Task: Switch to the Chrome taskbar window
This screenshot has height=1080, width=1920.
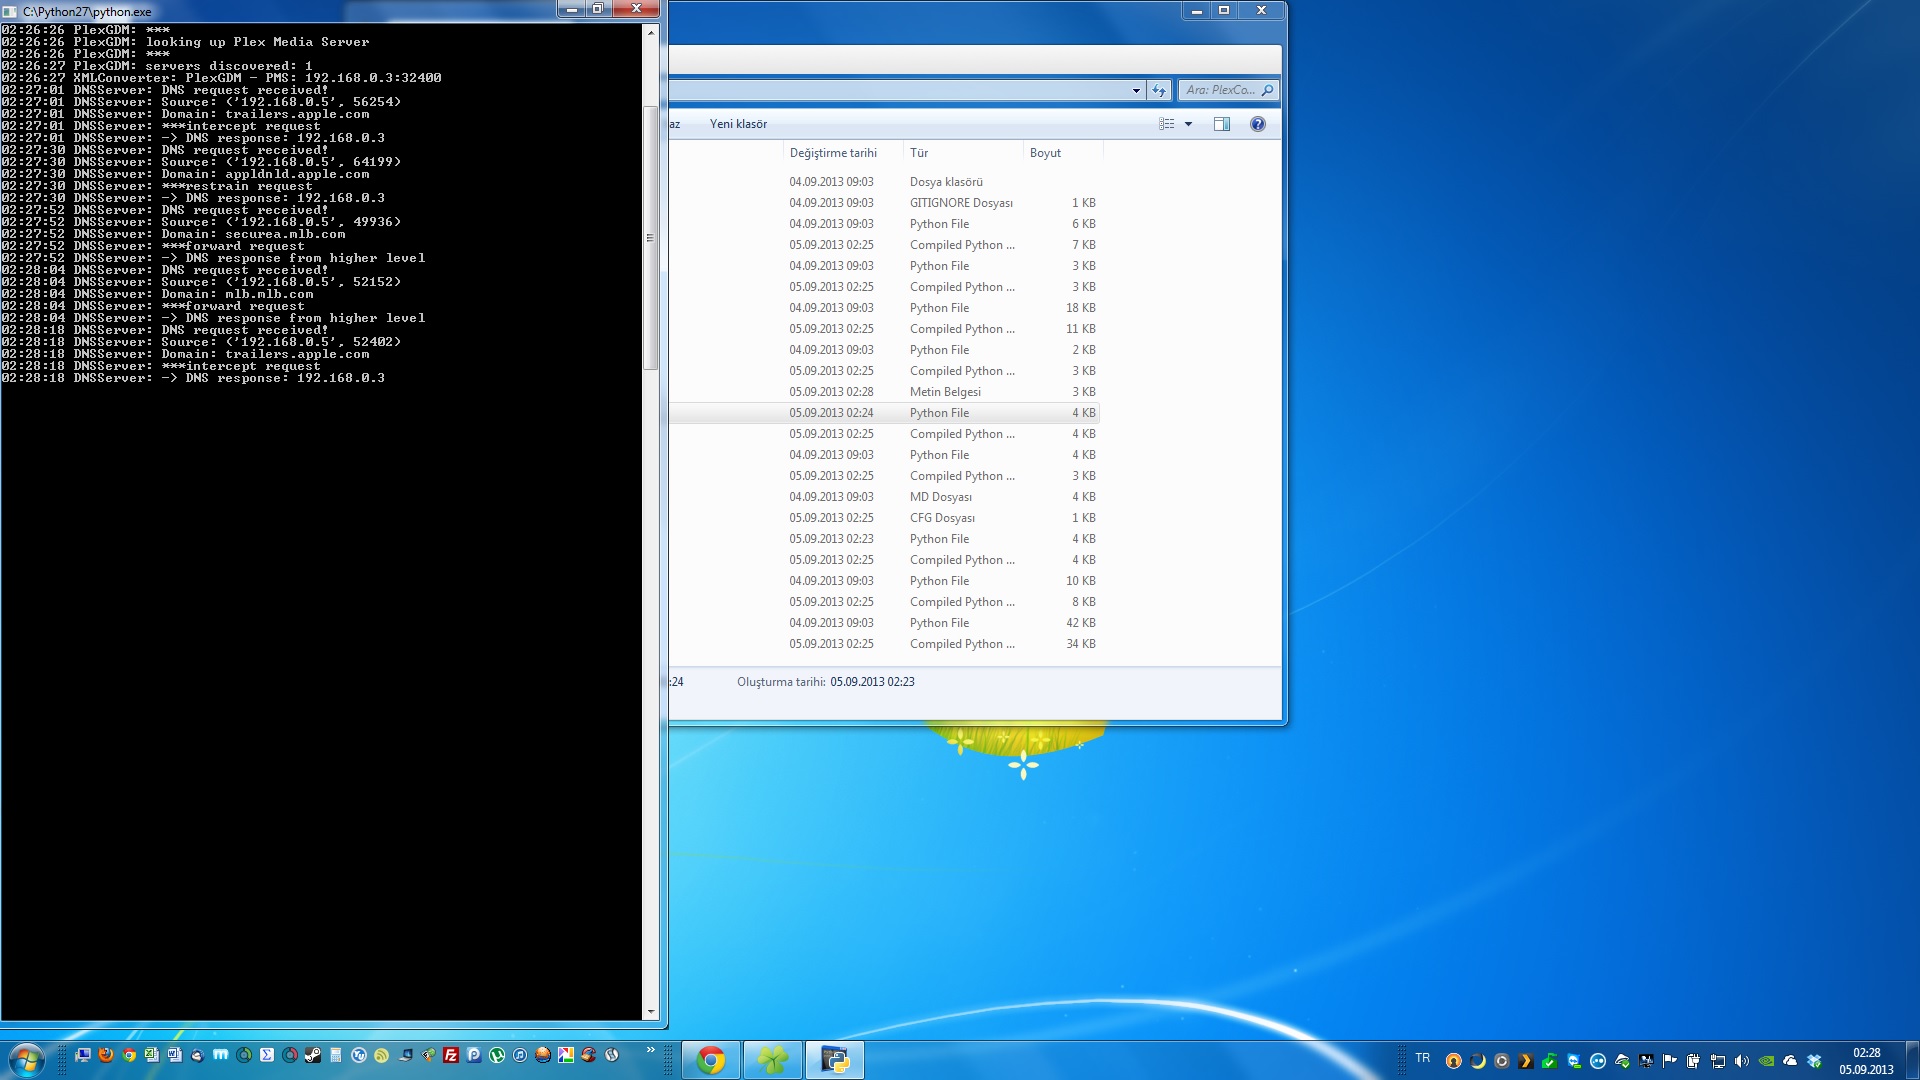Action: 711,1060
